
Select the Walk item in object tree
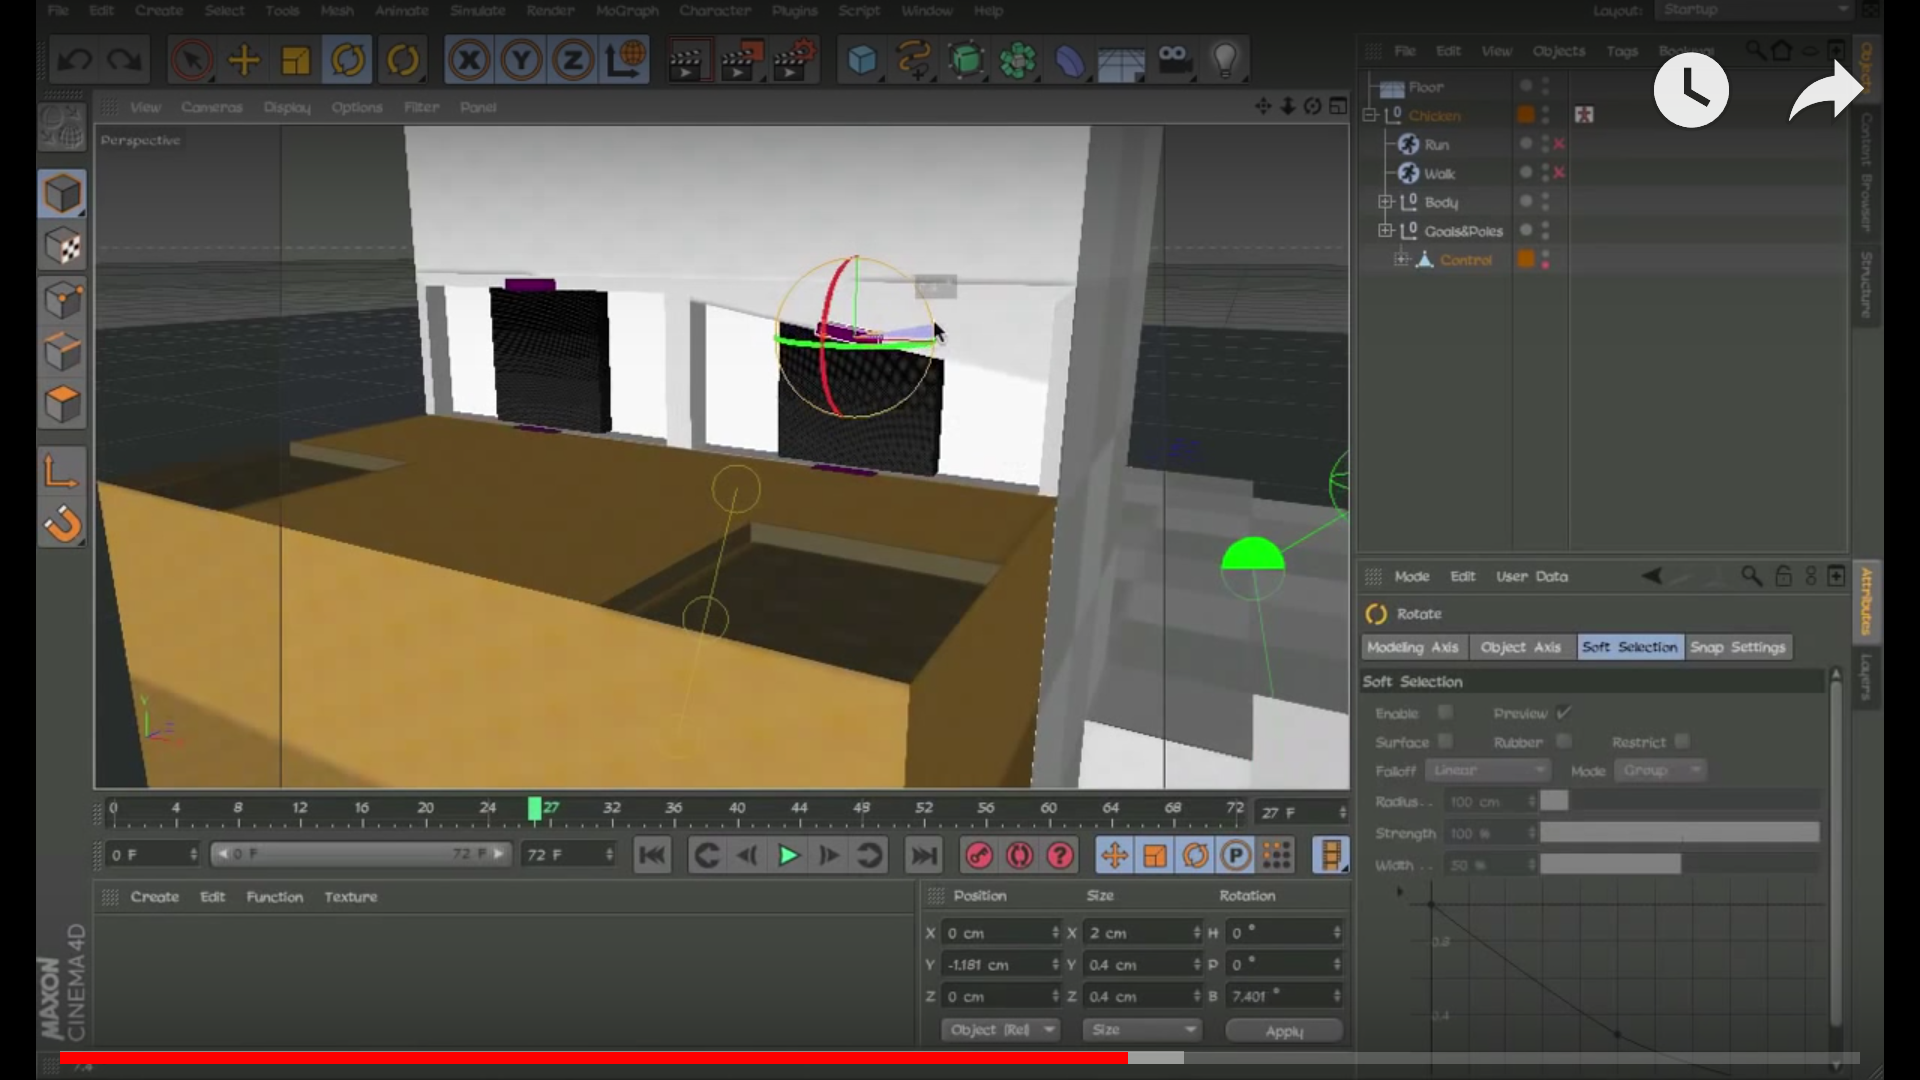tap(1439, 174)
